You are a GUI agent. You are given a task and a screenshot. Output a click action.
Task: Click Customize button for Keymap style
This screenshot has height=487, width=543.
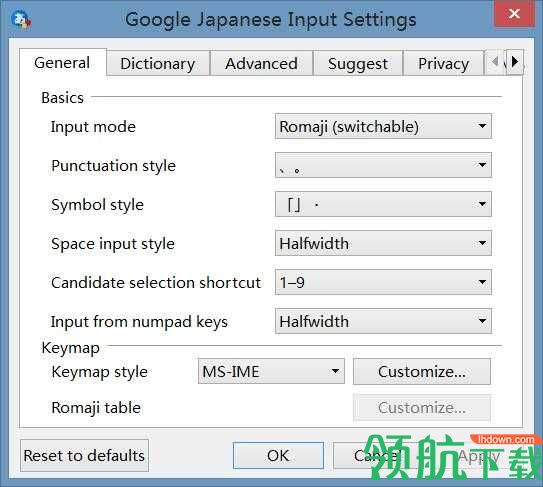422,372
